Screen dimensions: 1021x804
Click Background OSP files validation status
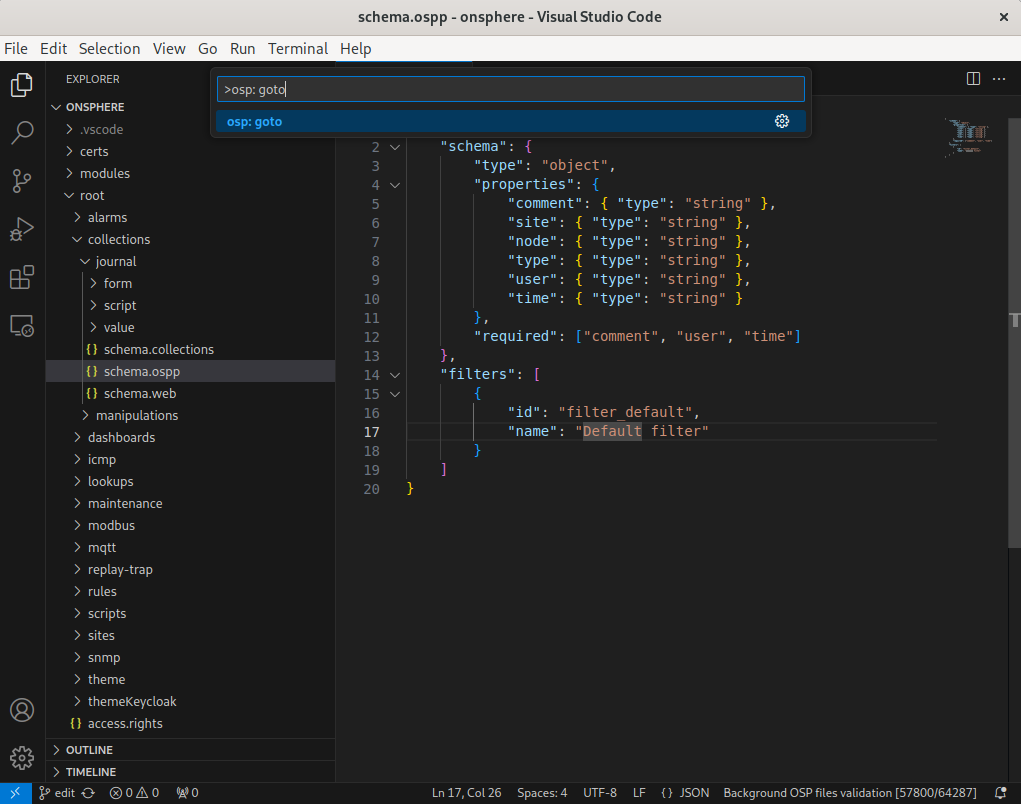[x=850, y=793]
